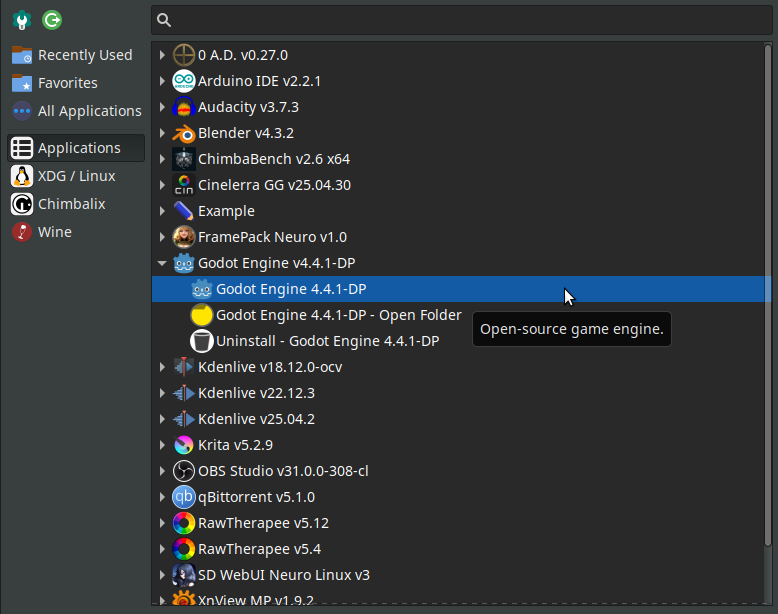
Task: Click the Chimbalix logo icon
Action: (x=22, y=204)
